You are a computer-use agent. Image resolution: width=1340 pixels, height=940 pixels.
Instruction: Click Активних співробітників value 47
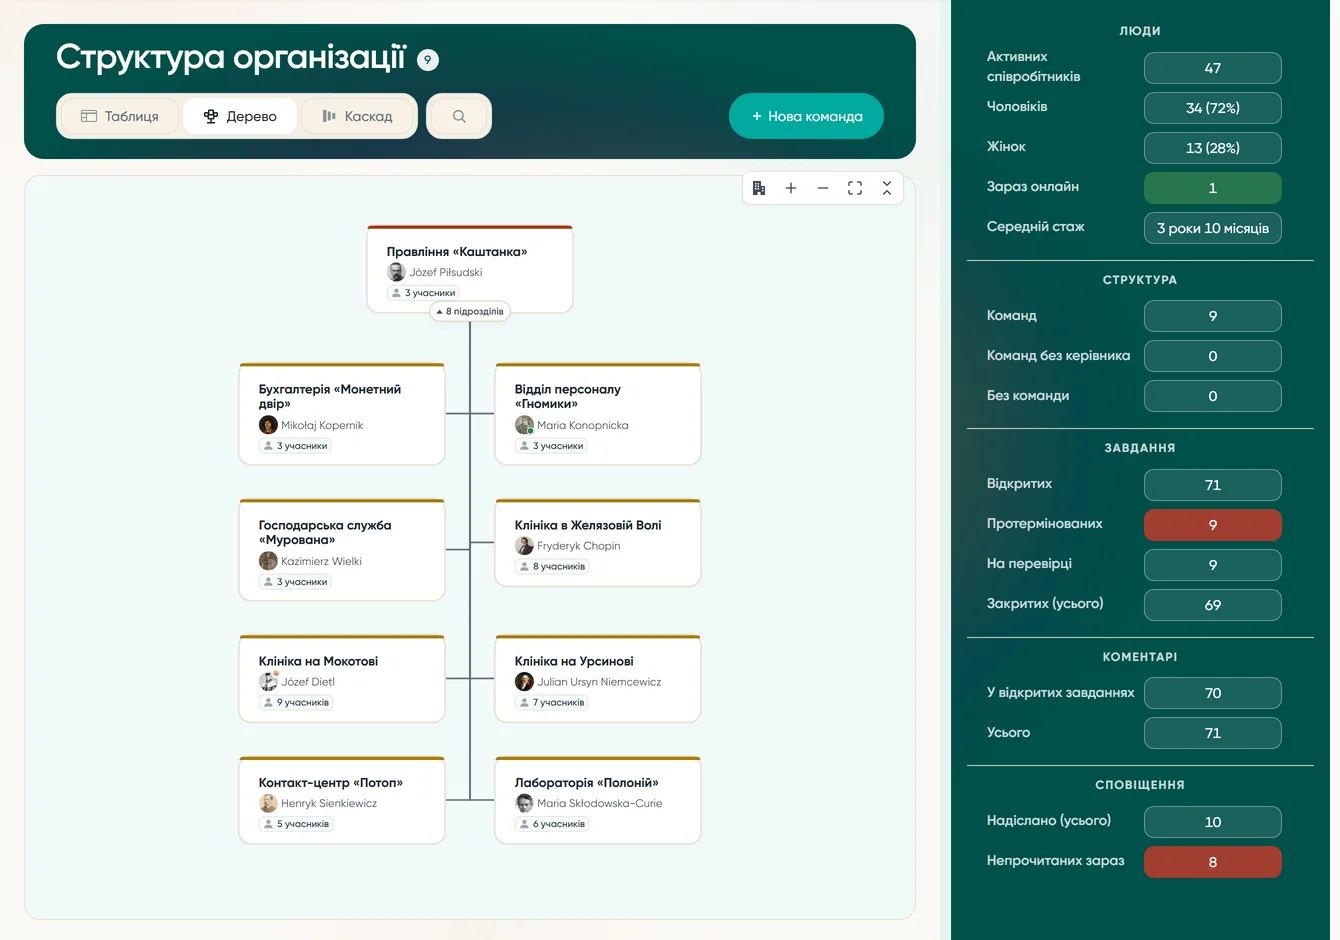[x=1213, y=68]
